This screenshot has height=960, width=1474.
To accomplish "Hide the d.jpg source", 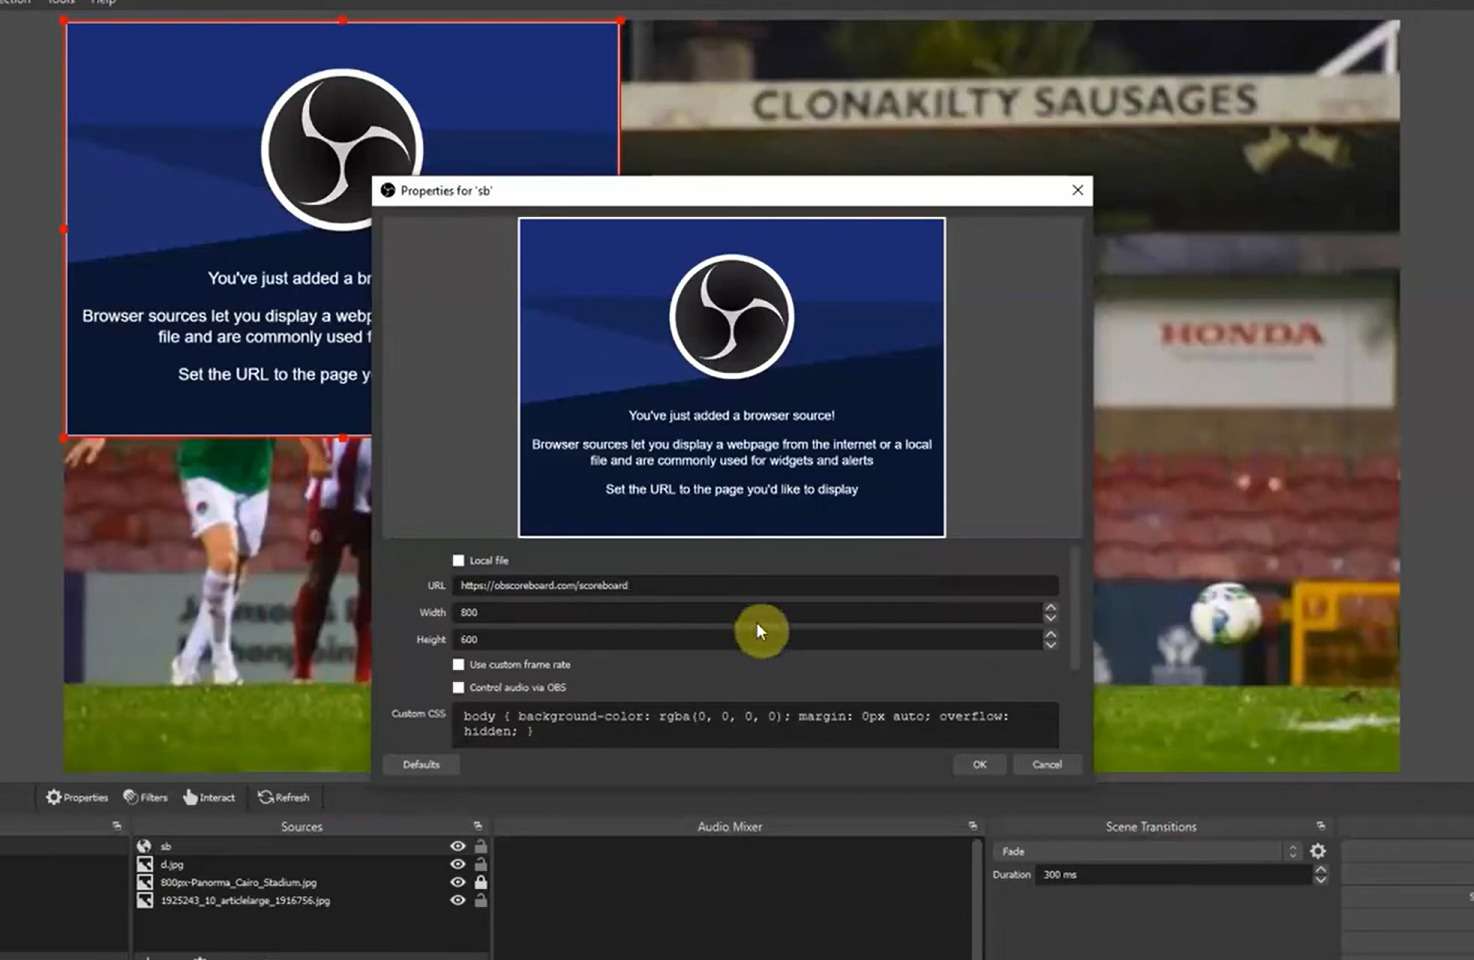I will [x=458, y=864].
